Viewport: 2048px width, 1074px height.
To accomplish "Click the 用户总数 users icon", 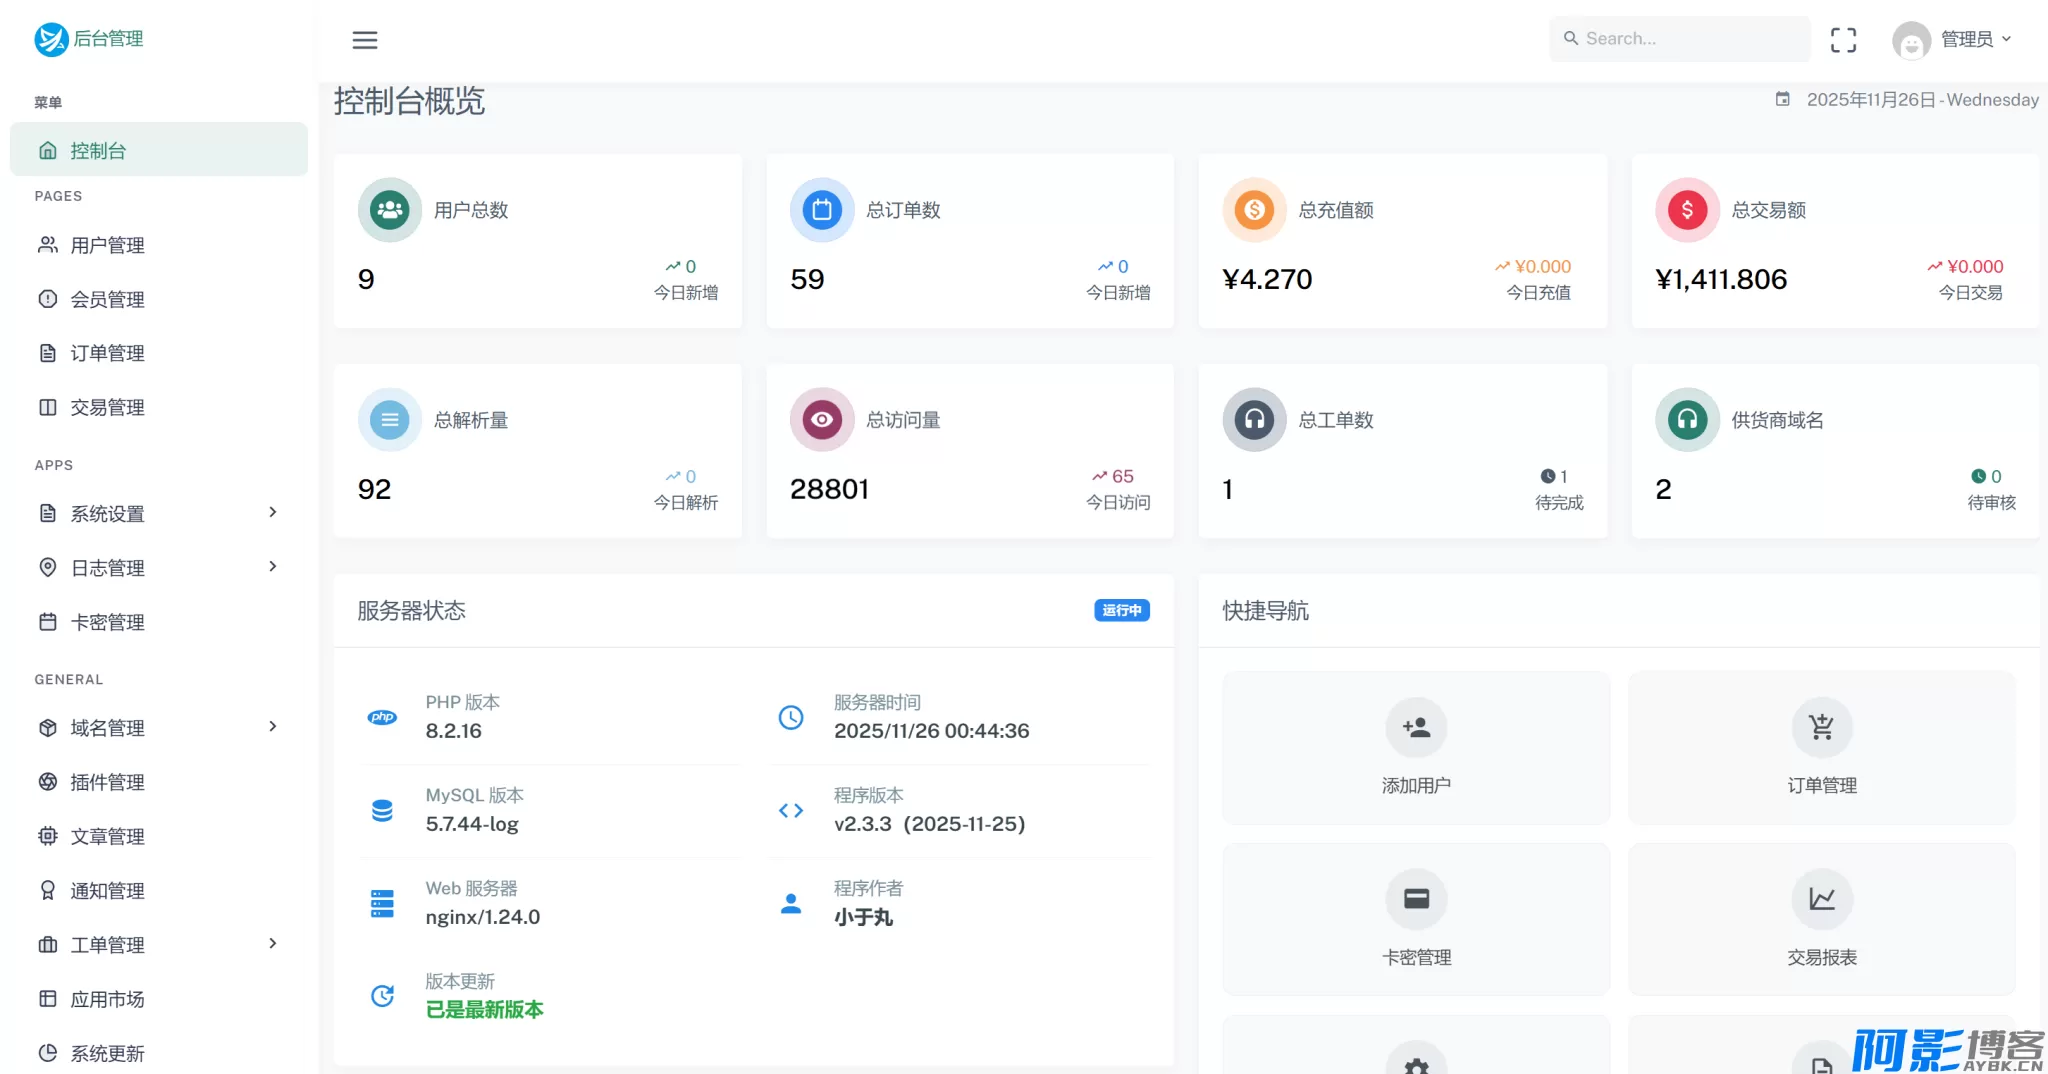I will click(390, 210).
